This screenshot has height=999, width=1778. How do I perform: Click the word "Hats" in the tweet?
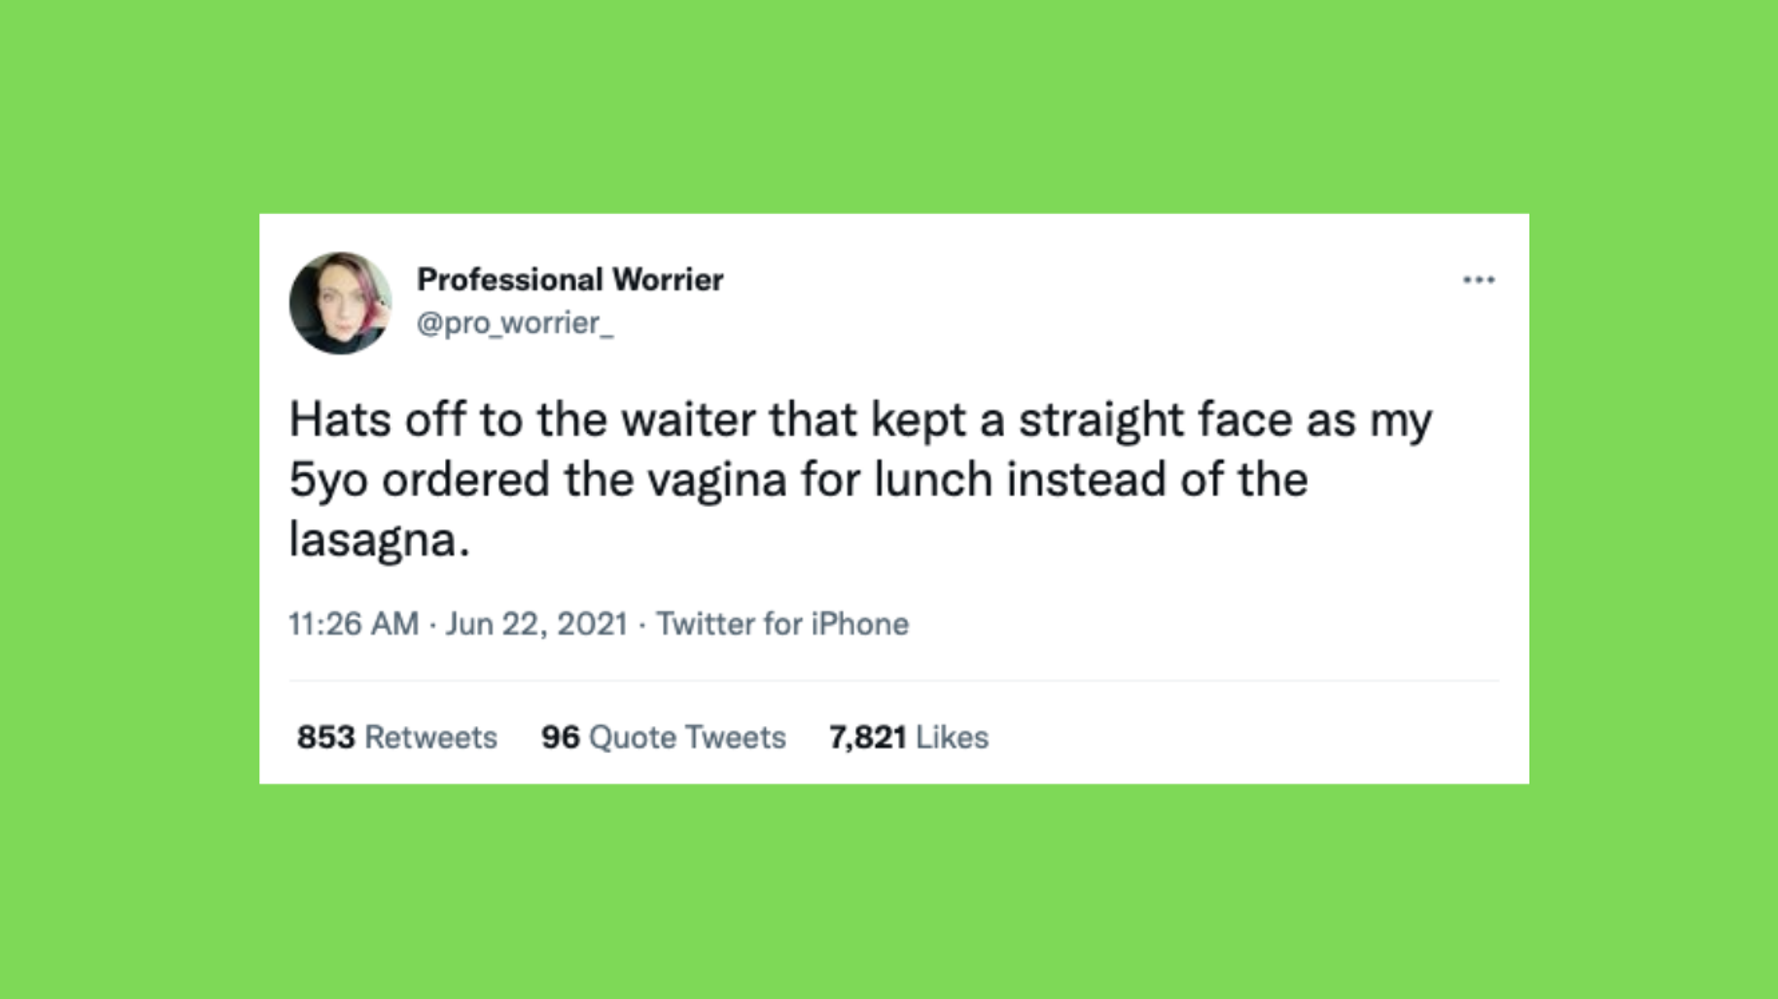pyautogui.click(x=339, y=420)
